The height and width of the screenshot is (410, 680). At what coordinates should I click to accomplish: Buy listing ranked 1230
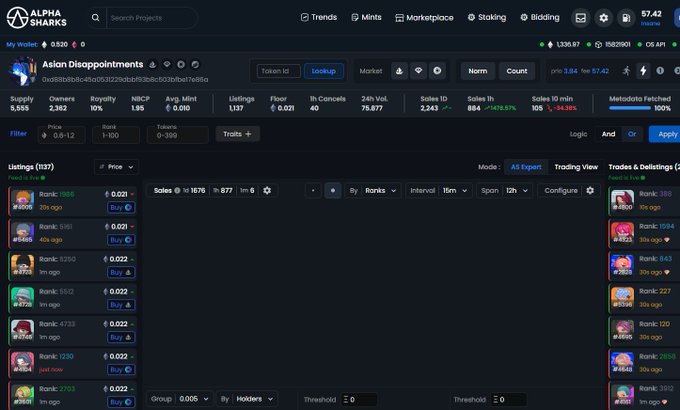[121, 370]
